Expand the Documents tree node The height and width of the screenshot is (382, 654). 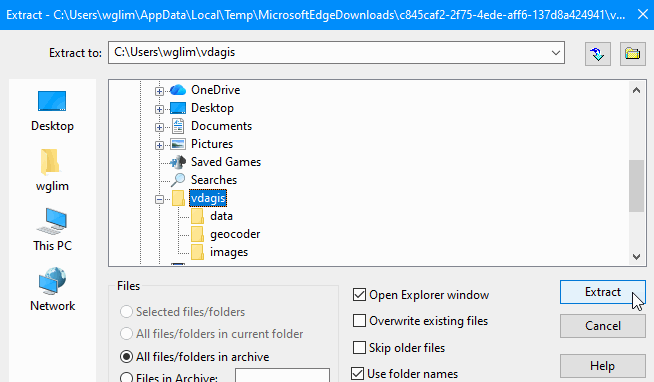pyautogui.click(x=159, y=127)
